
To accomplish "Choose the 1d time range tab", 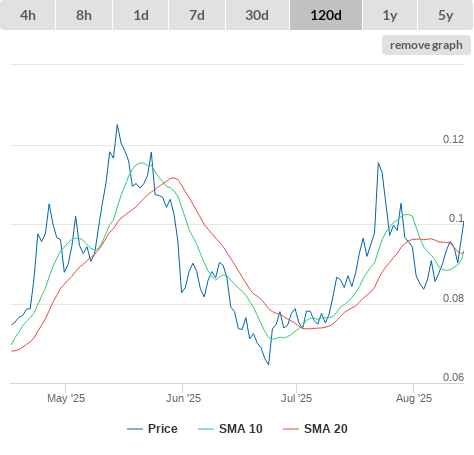I will click(141, 15).
